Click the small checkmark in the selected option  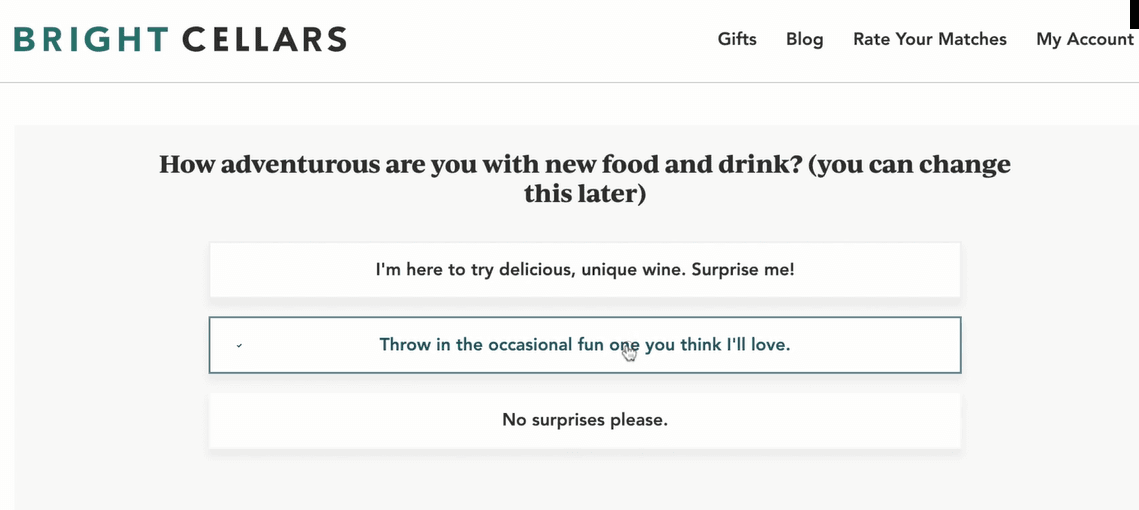coord(239,345)
